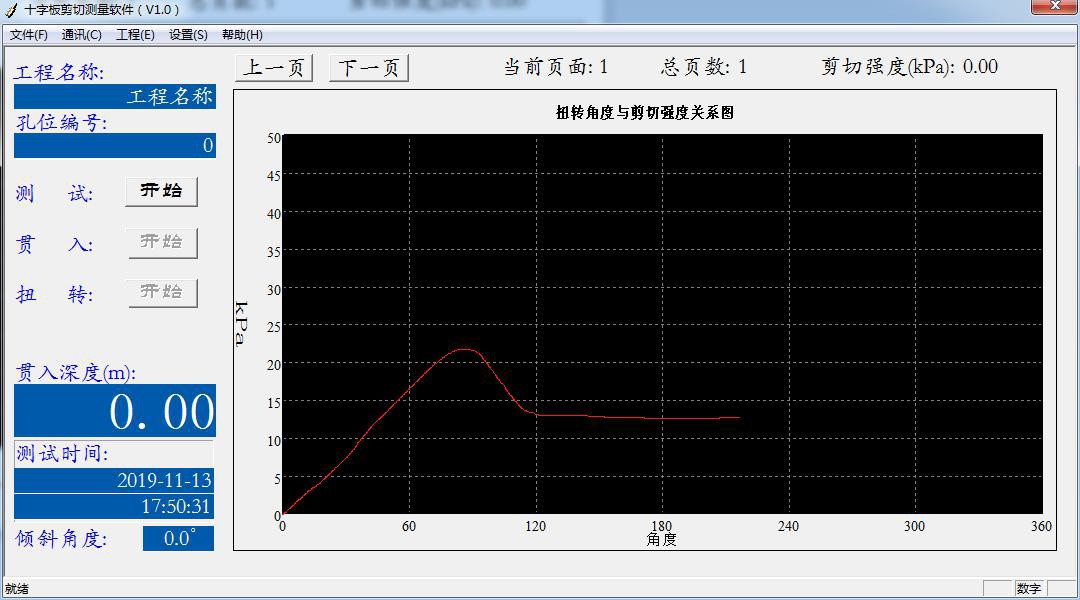Screen dimensions: 1080x600
Task: Click the test time field 17:50:31
Action: pyautogui.click(x=115, y=507)
